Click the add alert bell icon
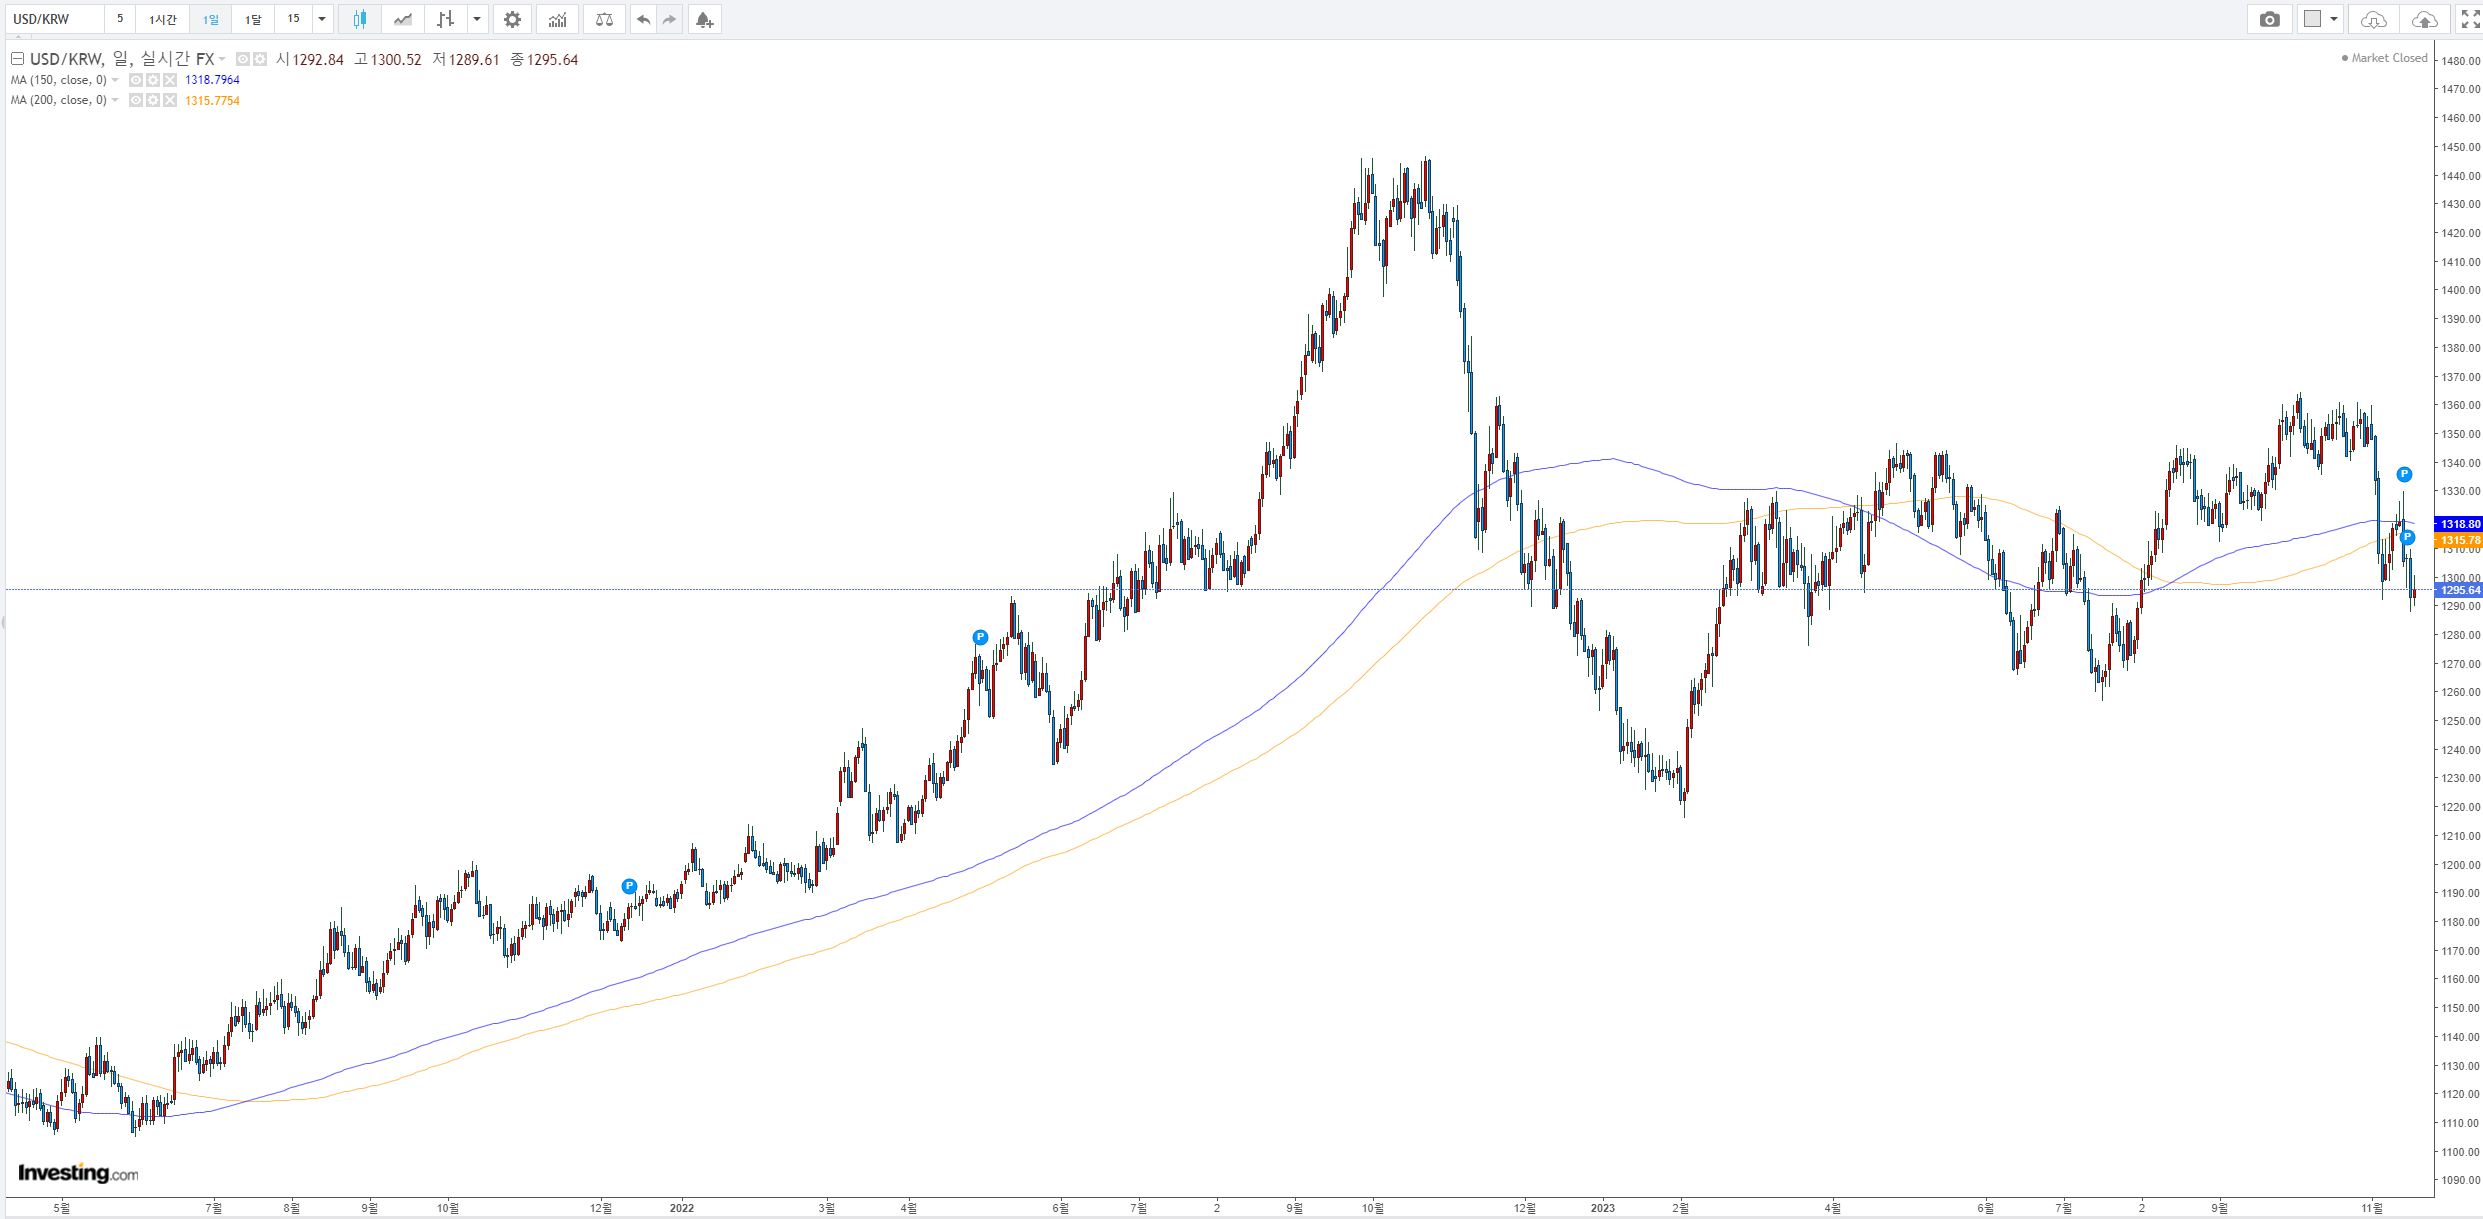This screenshot has width=2483, height=1219. click(x=704, y=19)
